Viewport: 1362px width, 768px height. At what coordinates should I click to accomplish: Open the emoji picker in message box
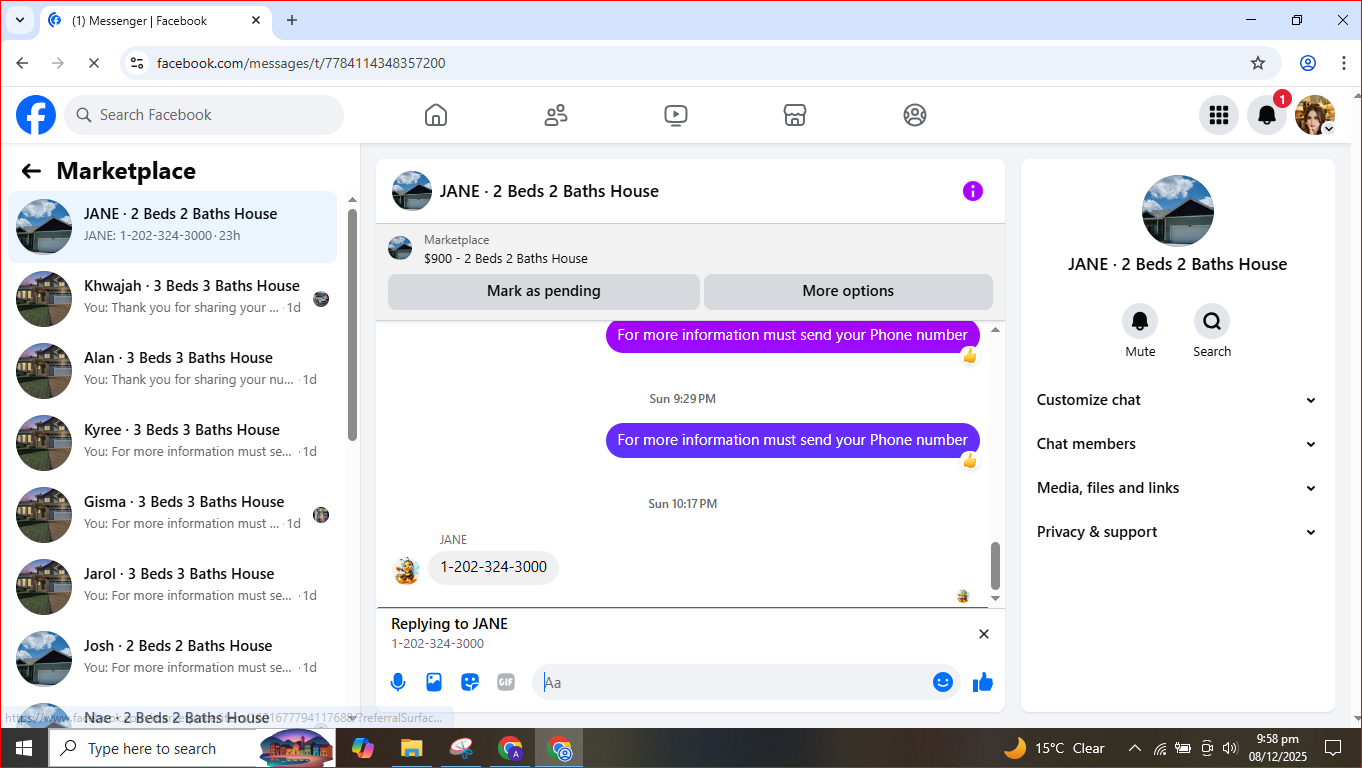coord(943,682)
